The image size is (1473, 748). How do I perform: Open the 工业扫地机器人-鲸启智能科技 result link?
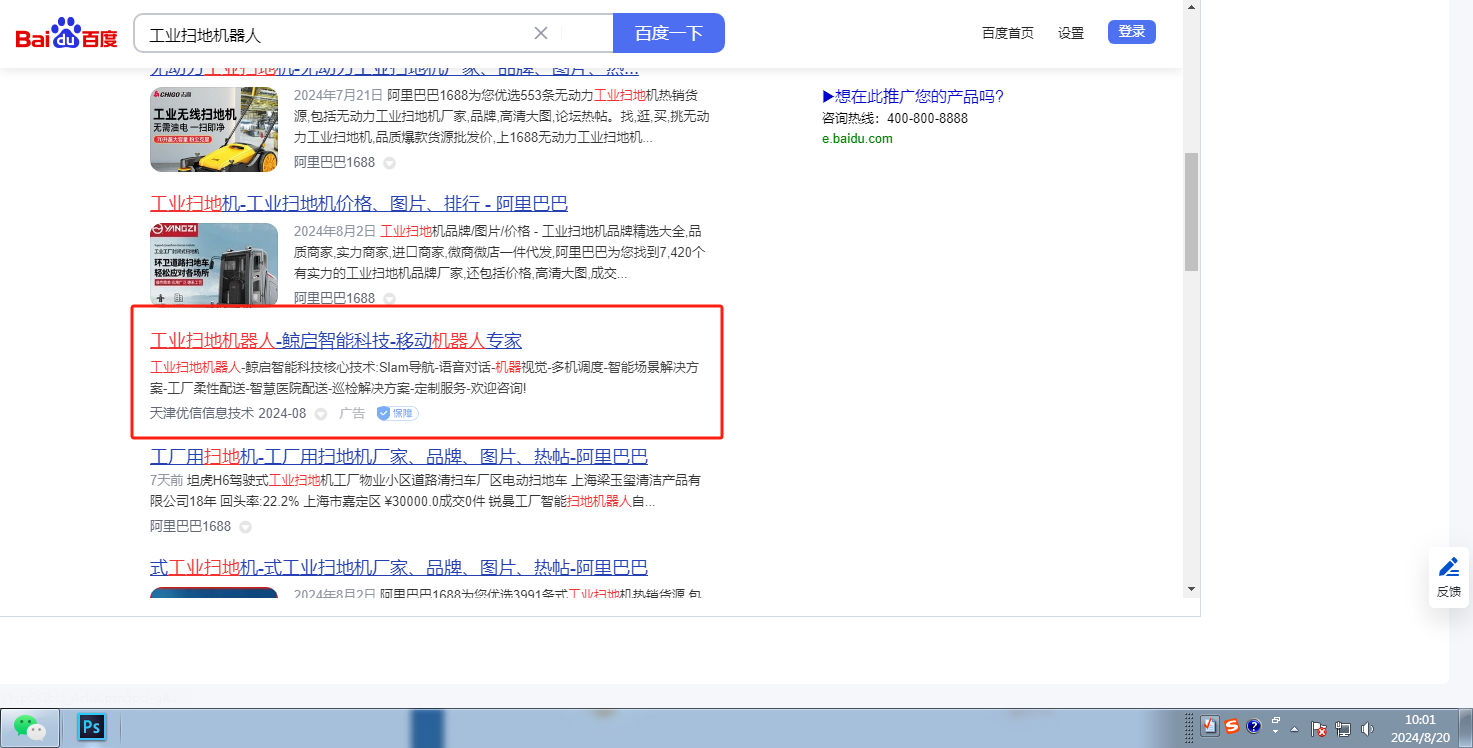coord(336,340)
